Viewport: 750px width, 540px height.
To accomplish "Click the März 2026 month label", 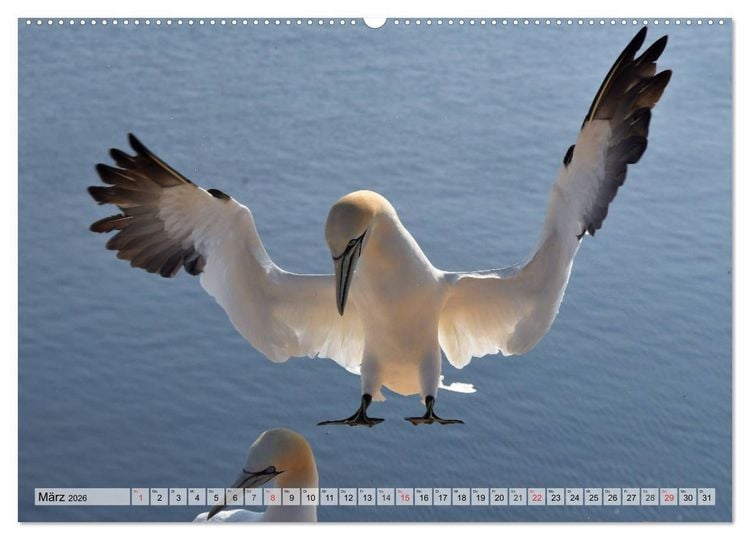I will [x=63, y=497].
